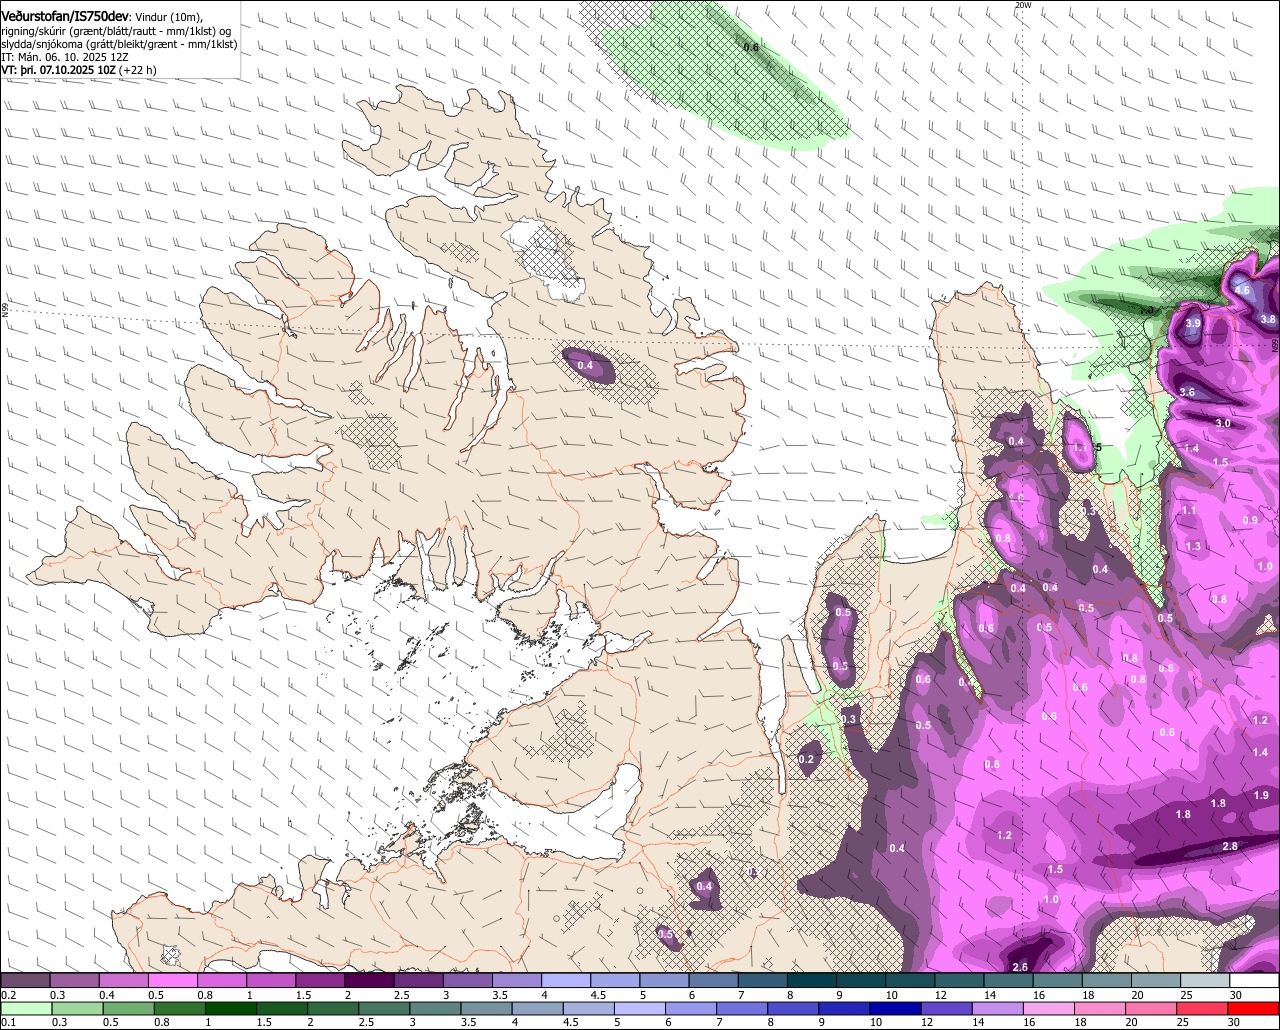Select upper legend swatch between 2 and 2.5
Screen dimensions: 1280x1030
(369, 980)
